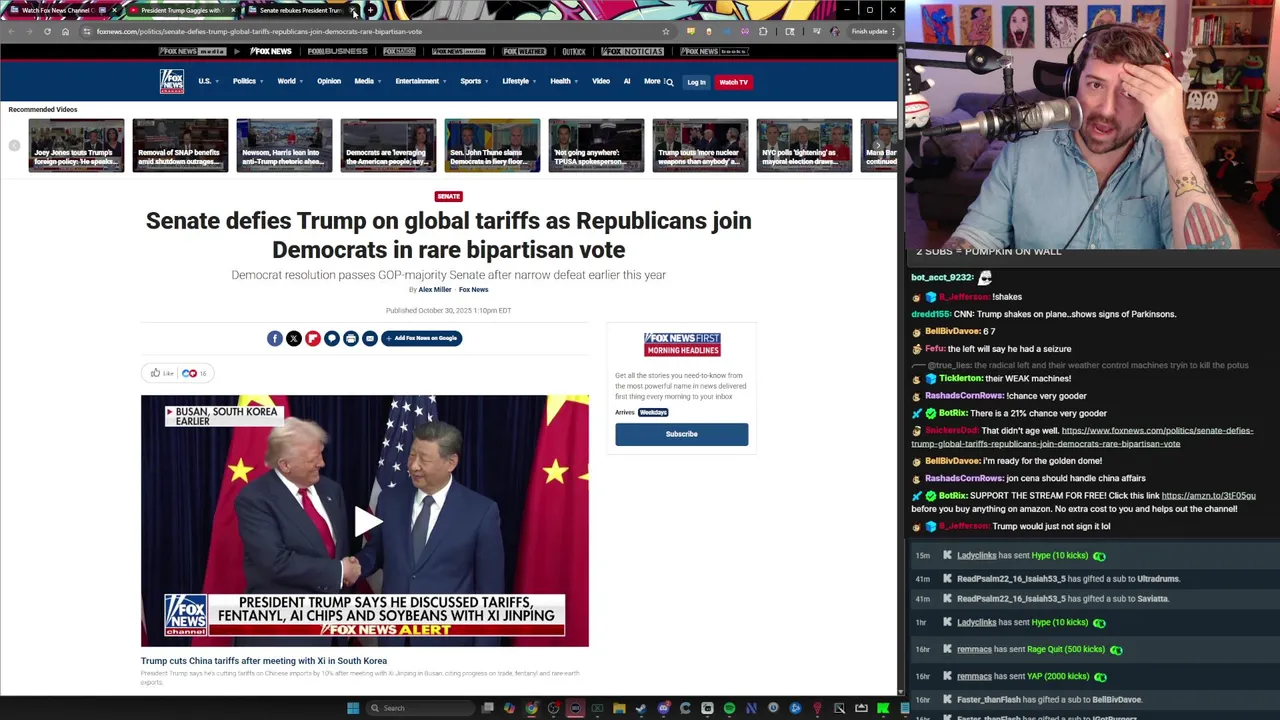Open the Video section link
The image size is (1280, 720).
point(601,81)
